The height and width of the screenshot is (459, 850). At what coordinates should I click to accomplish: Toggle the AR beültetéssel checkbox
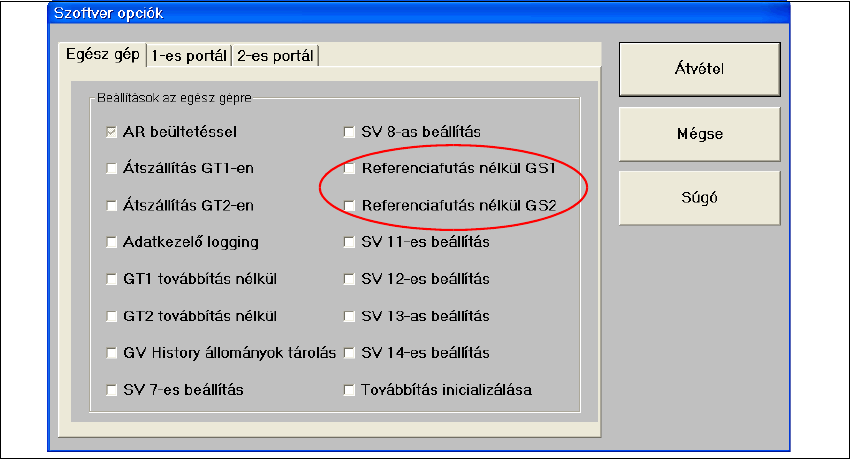112,132
